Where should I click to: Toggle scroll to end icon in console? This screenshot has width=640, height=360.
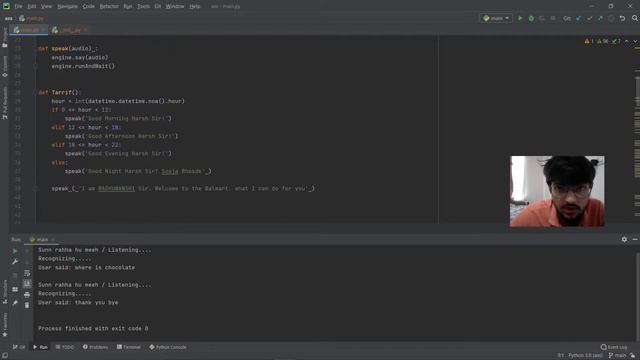tap(27, 284)
